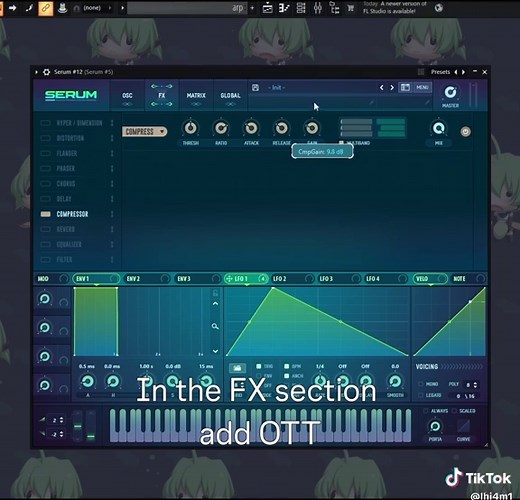Switch to the OSC tab
Viewport: 520px width, 500px height.
(127, 96)
